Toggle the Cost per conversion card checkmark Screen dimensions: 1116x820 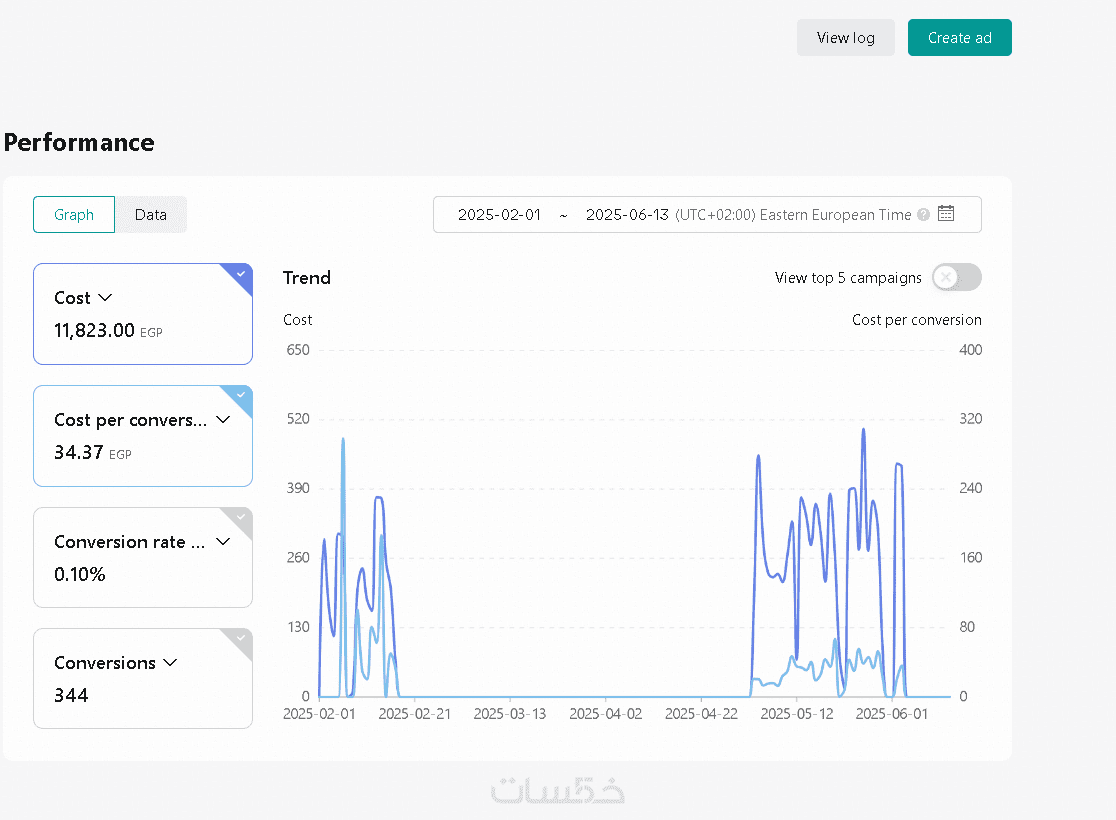(241, 396)
